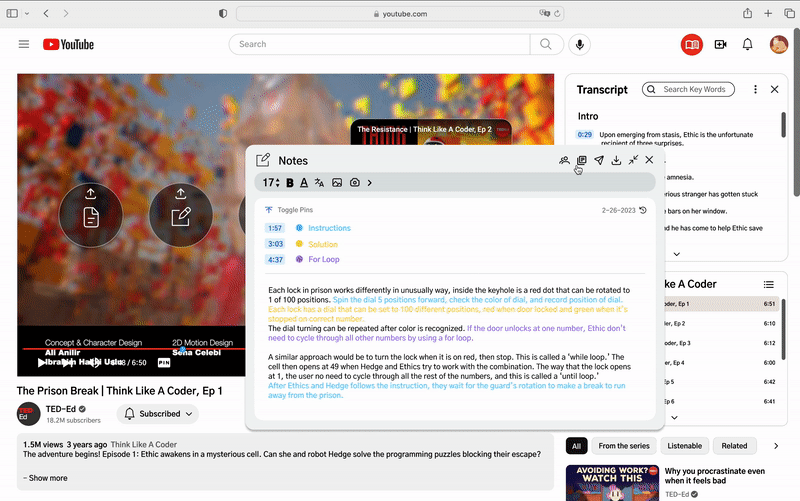This screenshot has height=501, width=800.
Task: Expand the playlist with bottom chevron
Action: [674, 417]
